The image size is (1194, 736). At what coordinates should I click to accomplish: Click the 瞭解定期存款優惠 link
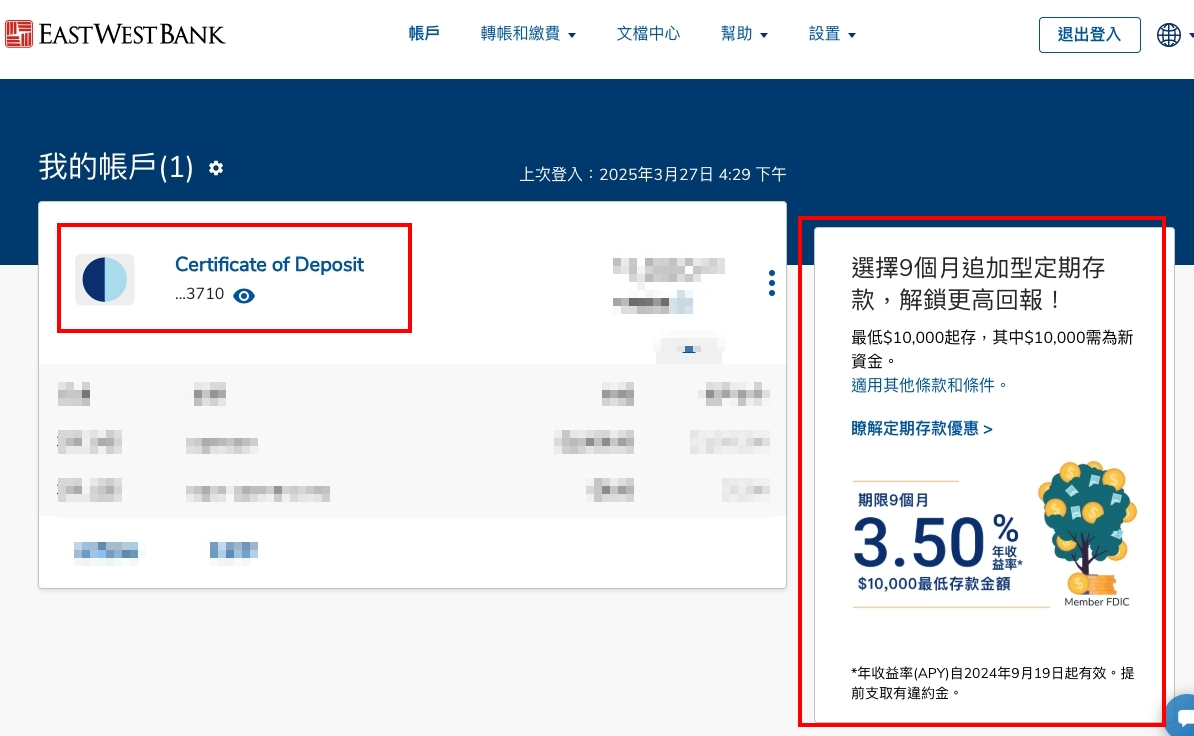[x=921, y=429]
